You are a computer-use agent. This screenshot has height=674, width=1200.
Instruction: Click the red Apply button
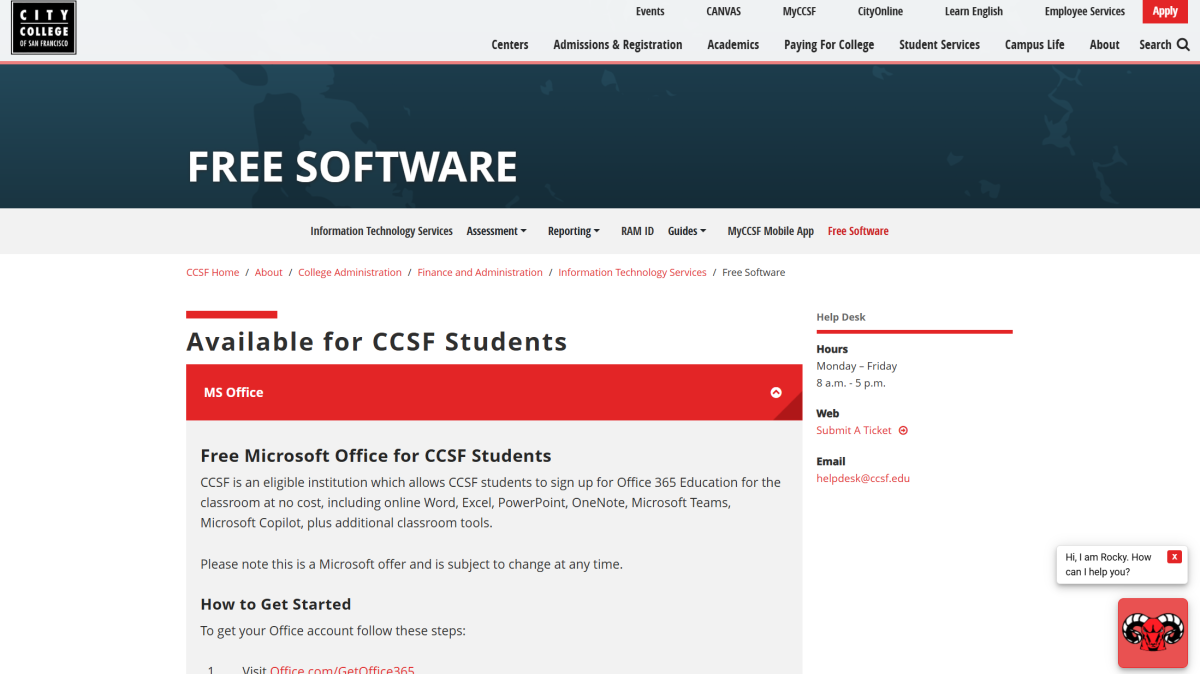click(1165, 12)
